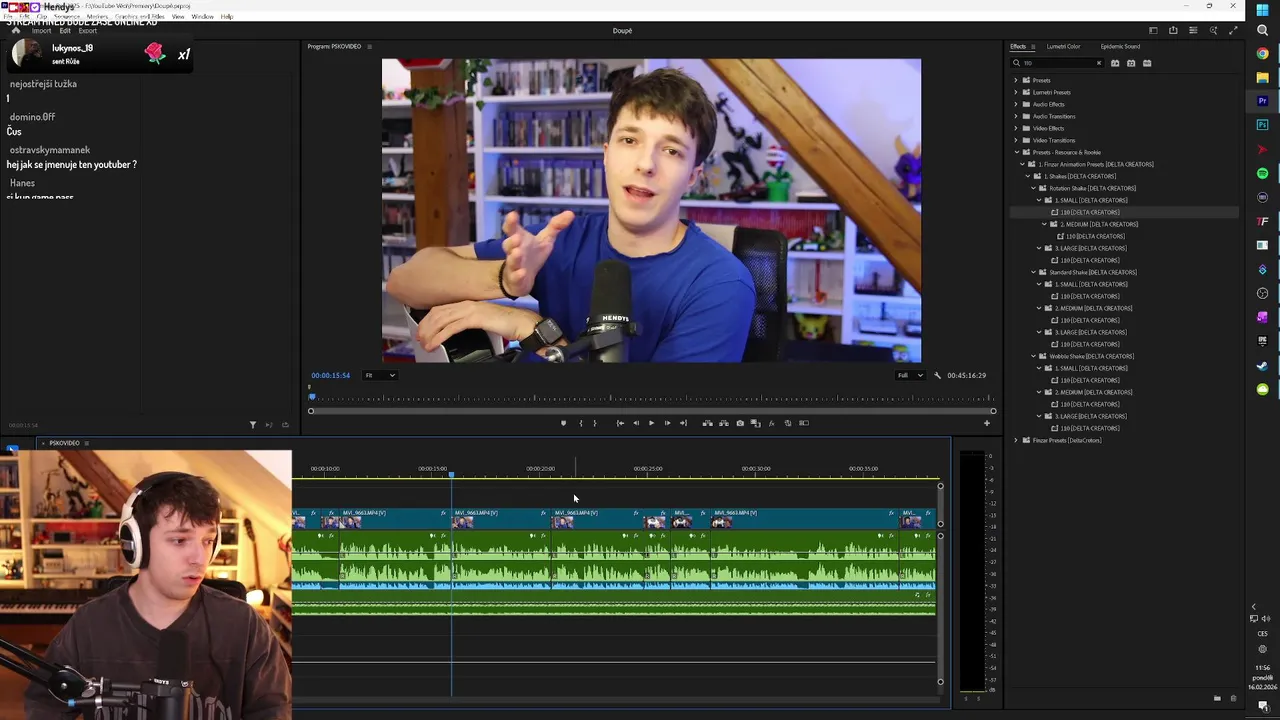This screenshot has height=720, width=1280.
Task: Open the PSKOVIDEO timeline panel menu
Action: pos(86,443)
